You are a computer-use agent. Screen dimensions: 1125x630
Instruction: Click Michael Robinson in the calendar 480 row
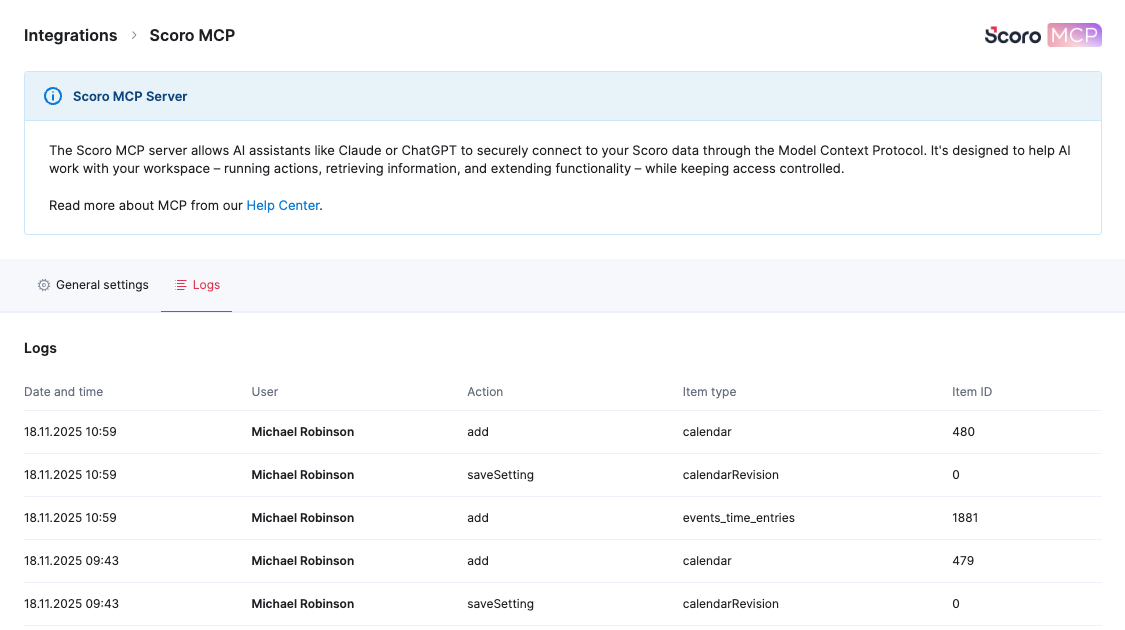click(x=303, y=432)
